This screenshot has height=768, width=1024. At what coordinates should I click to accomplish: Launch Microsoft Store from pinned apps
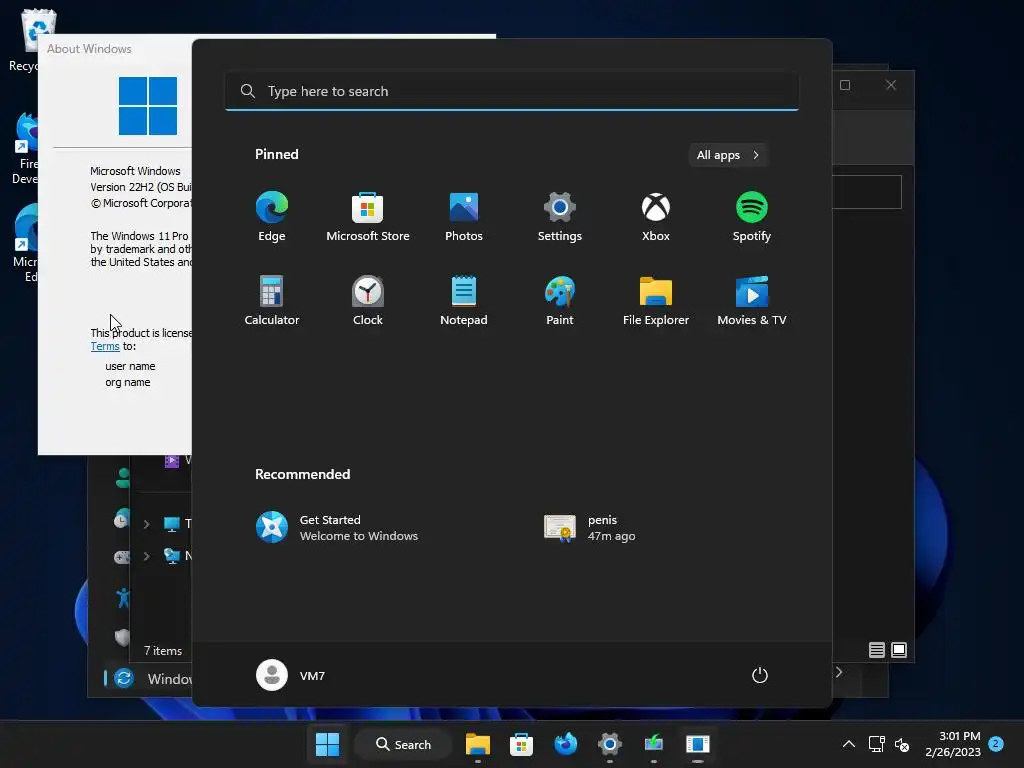[x=368, y=217]
